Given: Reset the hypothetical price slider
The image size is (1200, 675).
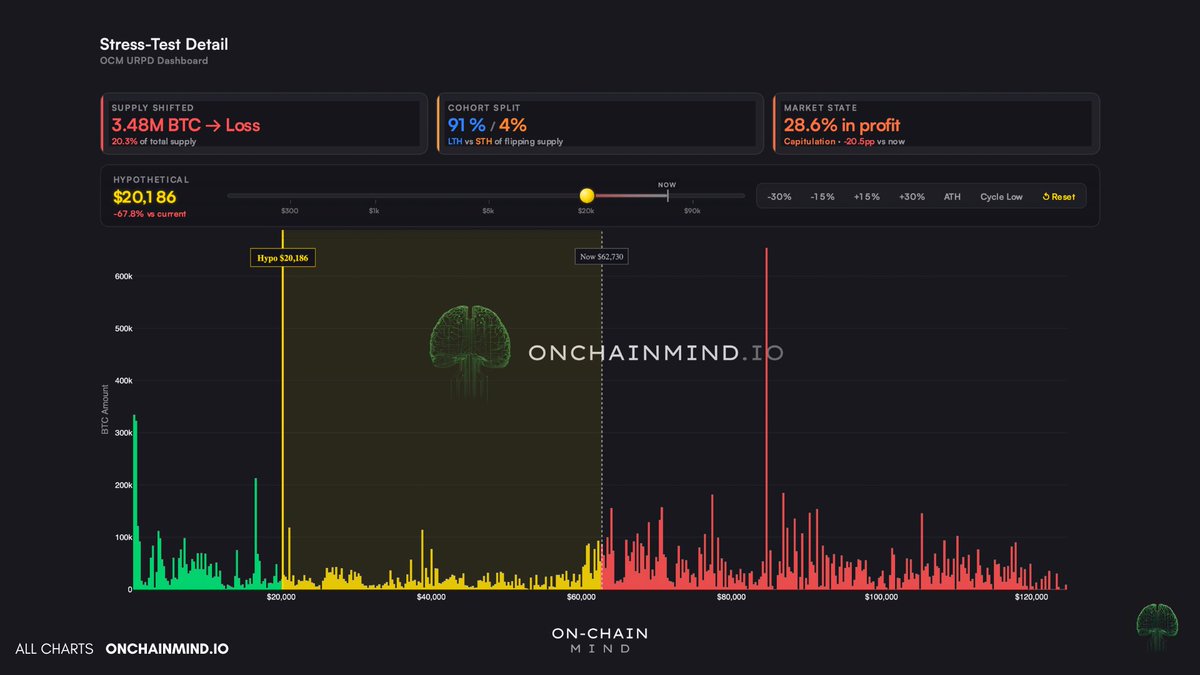Looking at the screenshot, I should (1059, 197).
